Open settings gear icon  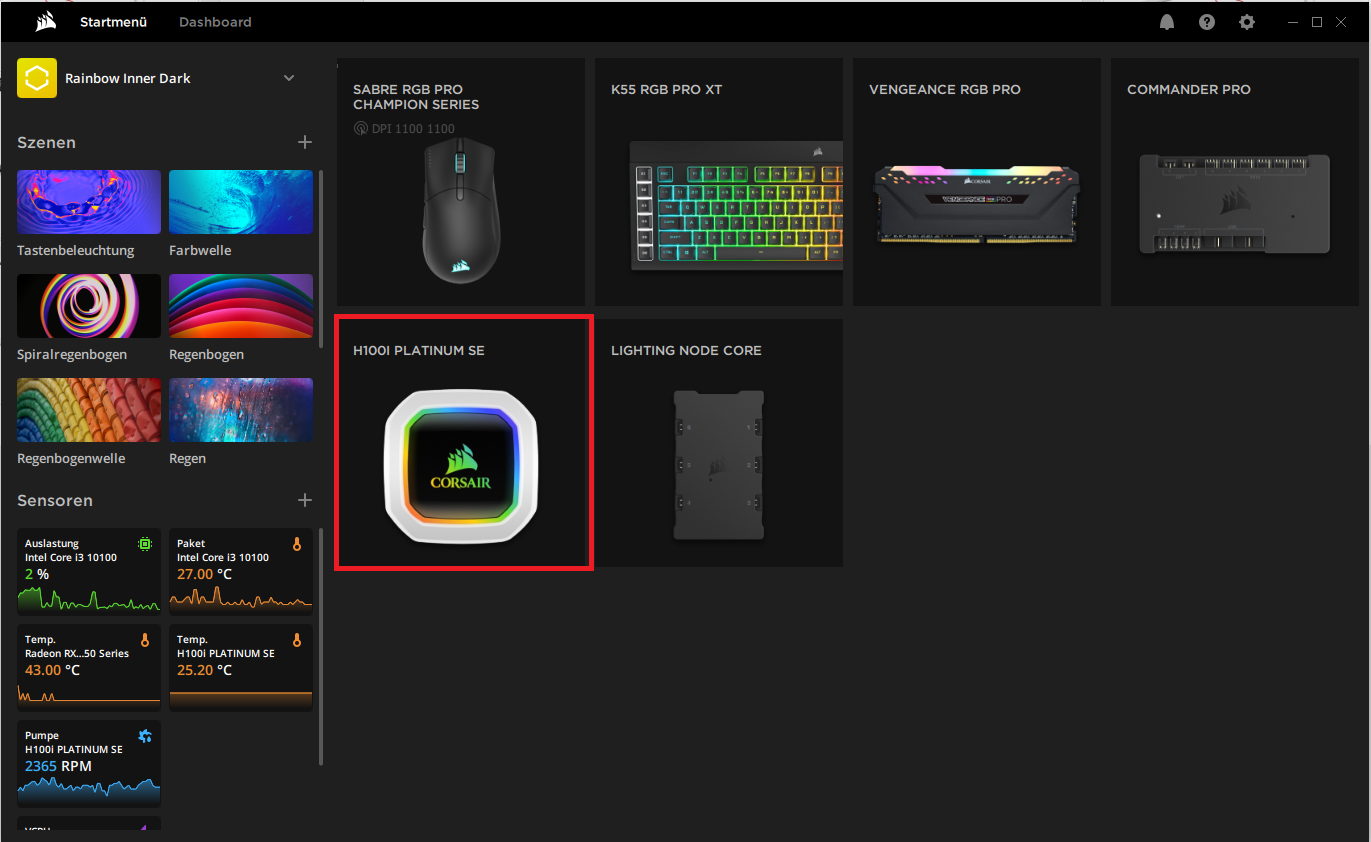point(1247,22)
